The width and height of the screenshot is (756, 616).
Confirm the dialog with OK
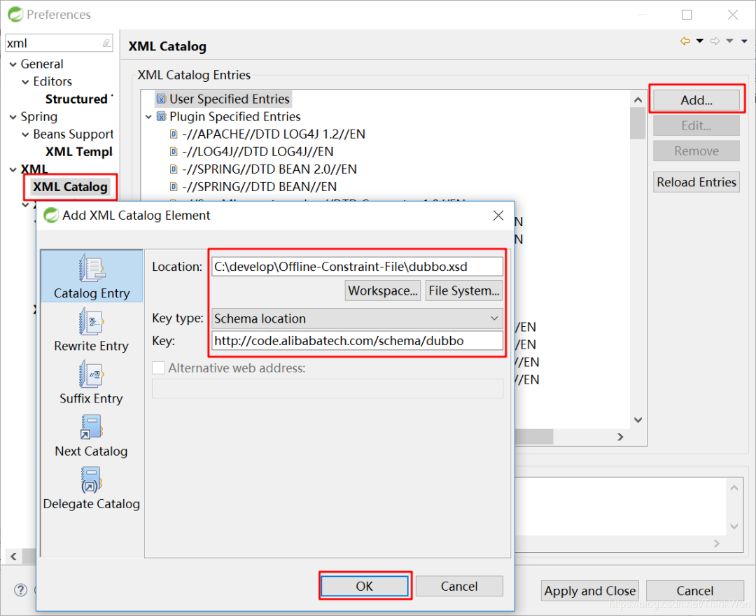coord(364,586)
